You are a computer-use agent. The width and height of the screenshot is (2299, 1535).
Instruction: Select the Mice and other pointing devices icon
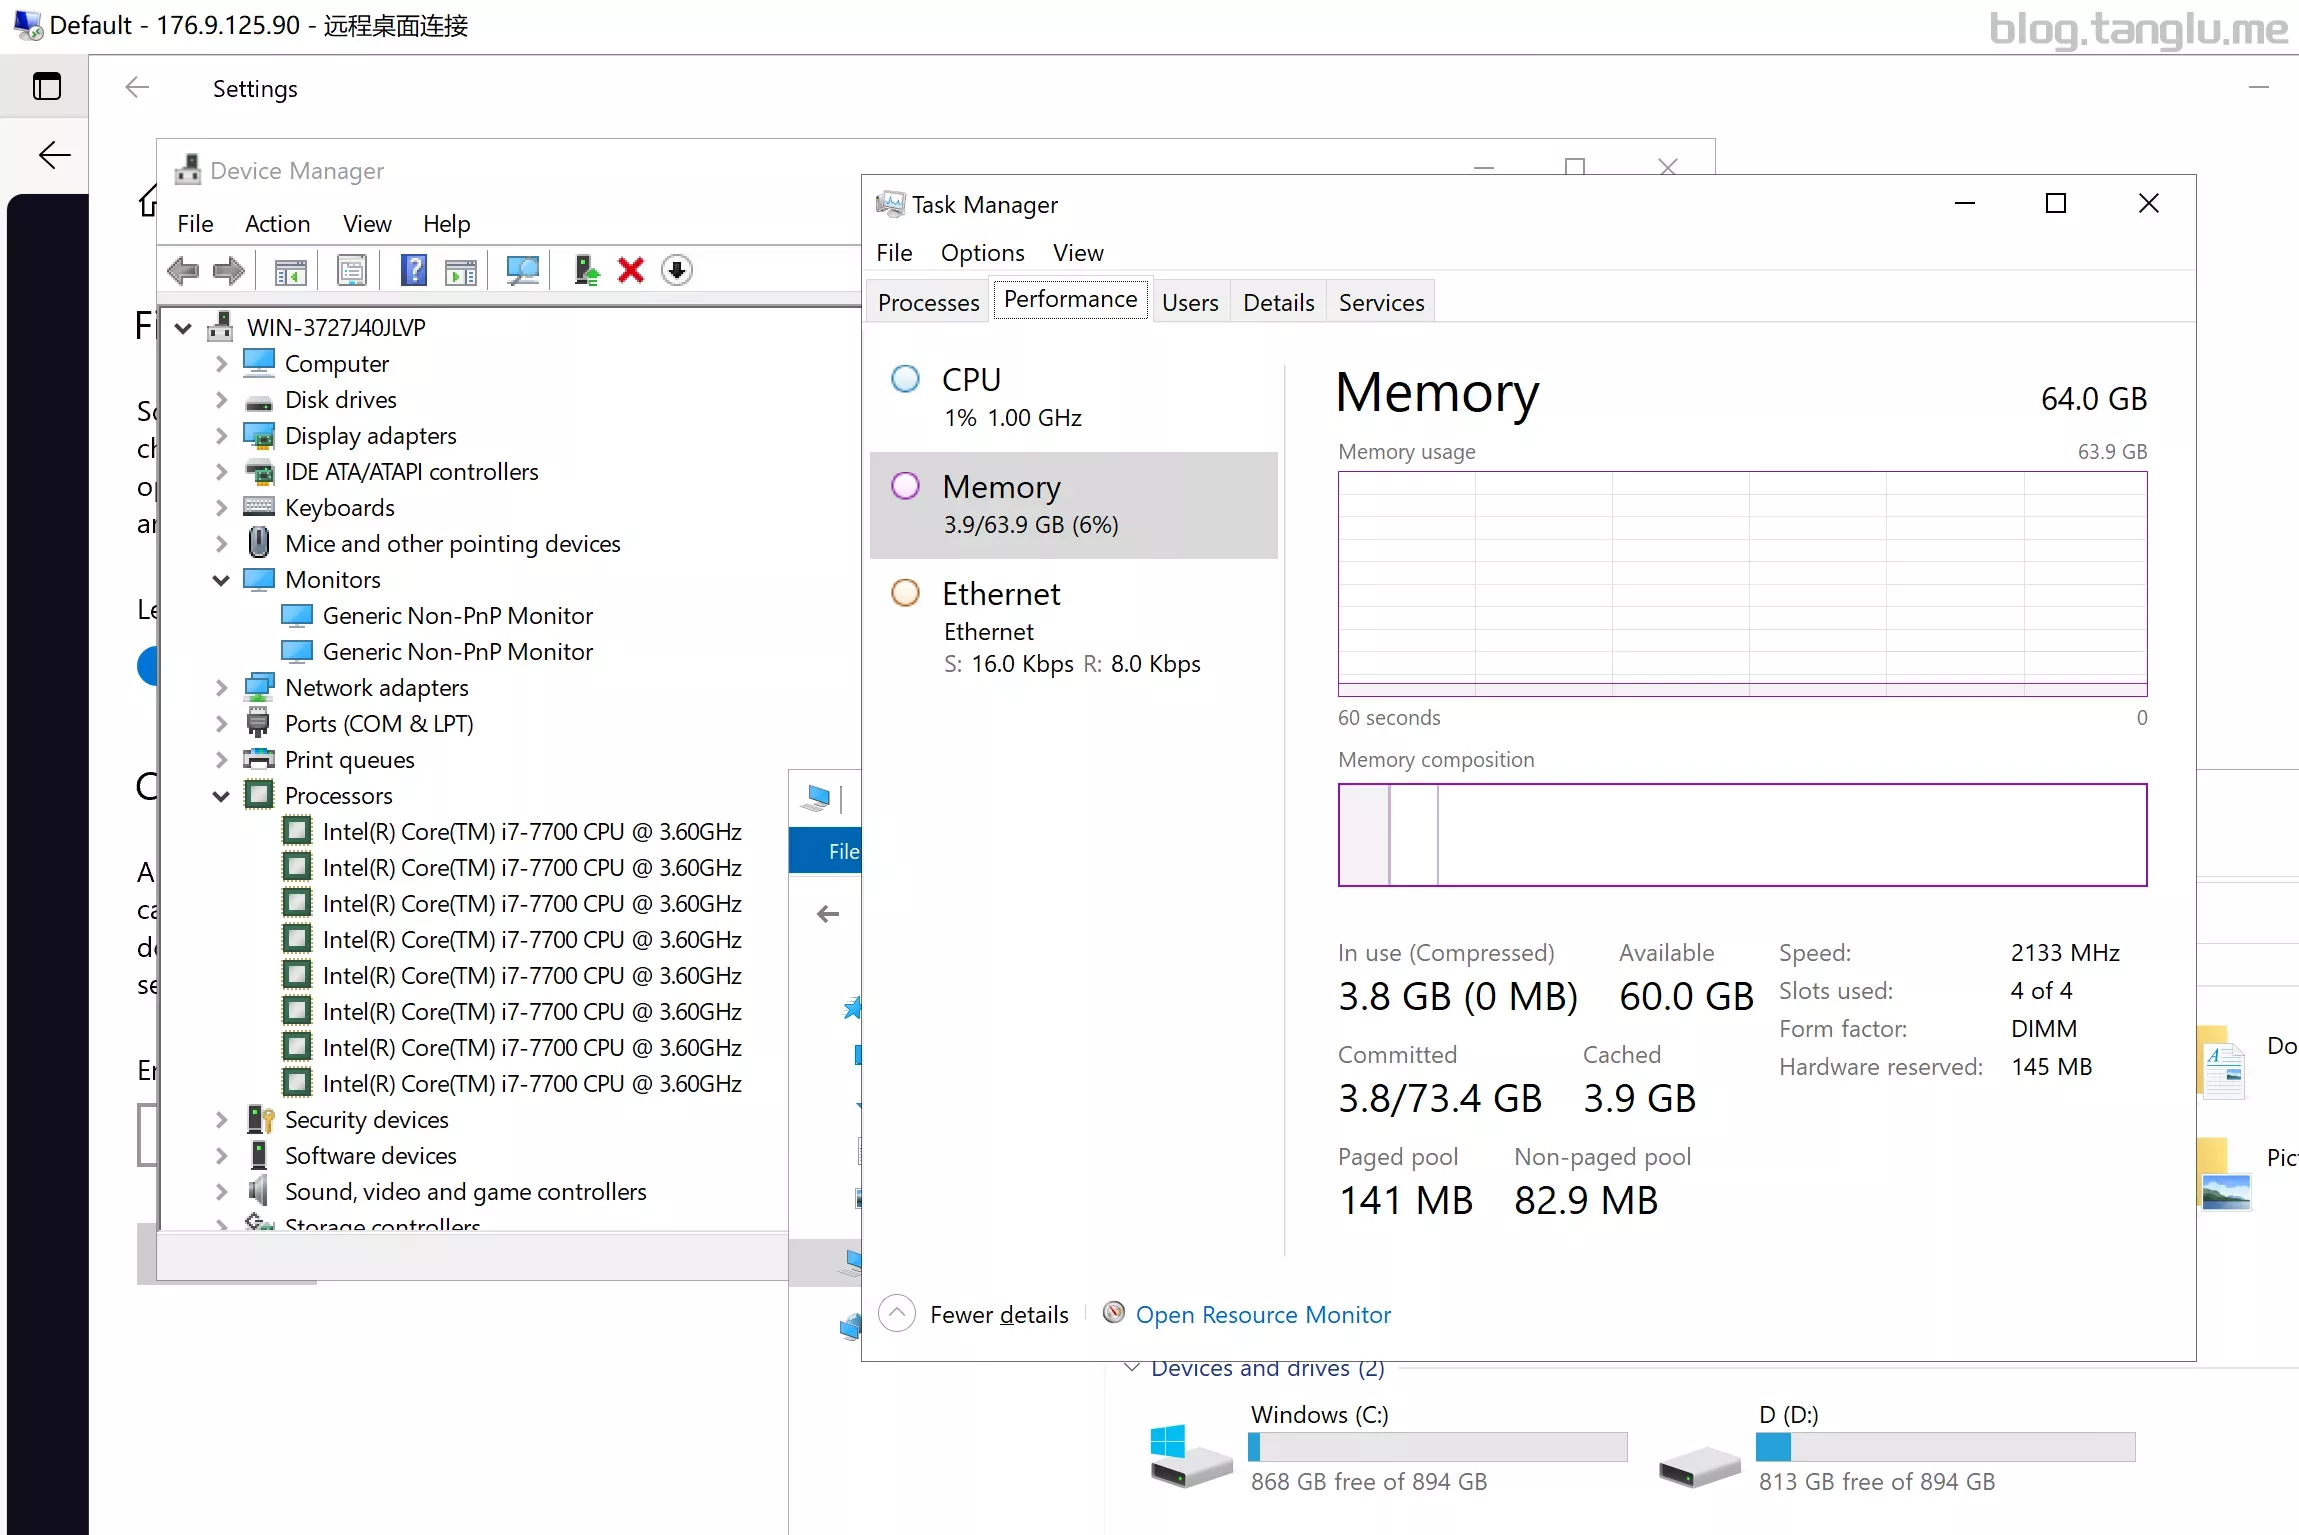click(259, 543)
